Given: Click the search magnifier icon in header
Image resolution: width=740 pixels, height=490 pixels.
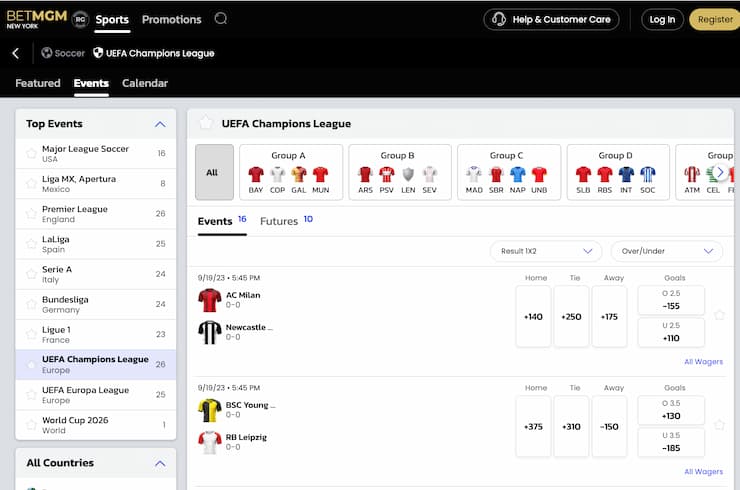Looking at the screenshot, I should point(221,19).
